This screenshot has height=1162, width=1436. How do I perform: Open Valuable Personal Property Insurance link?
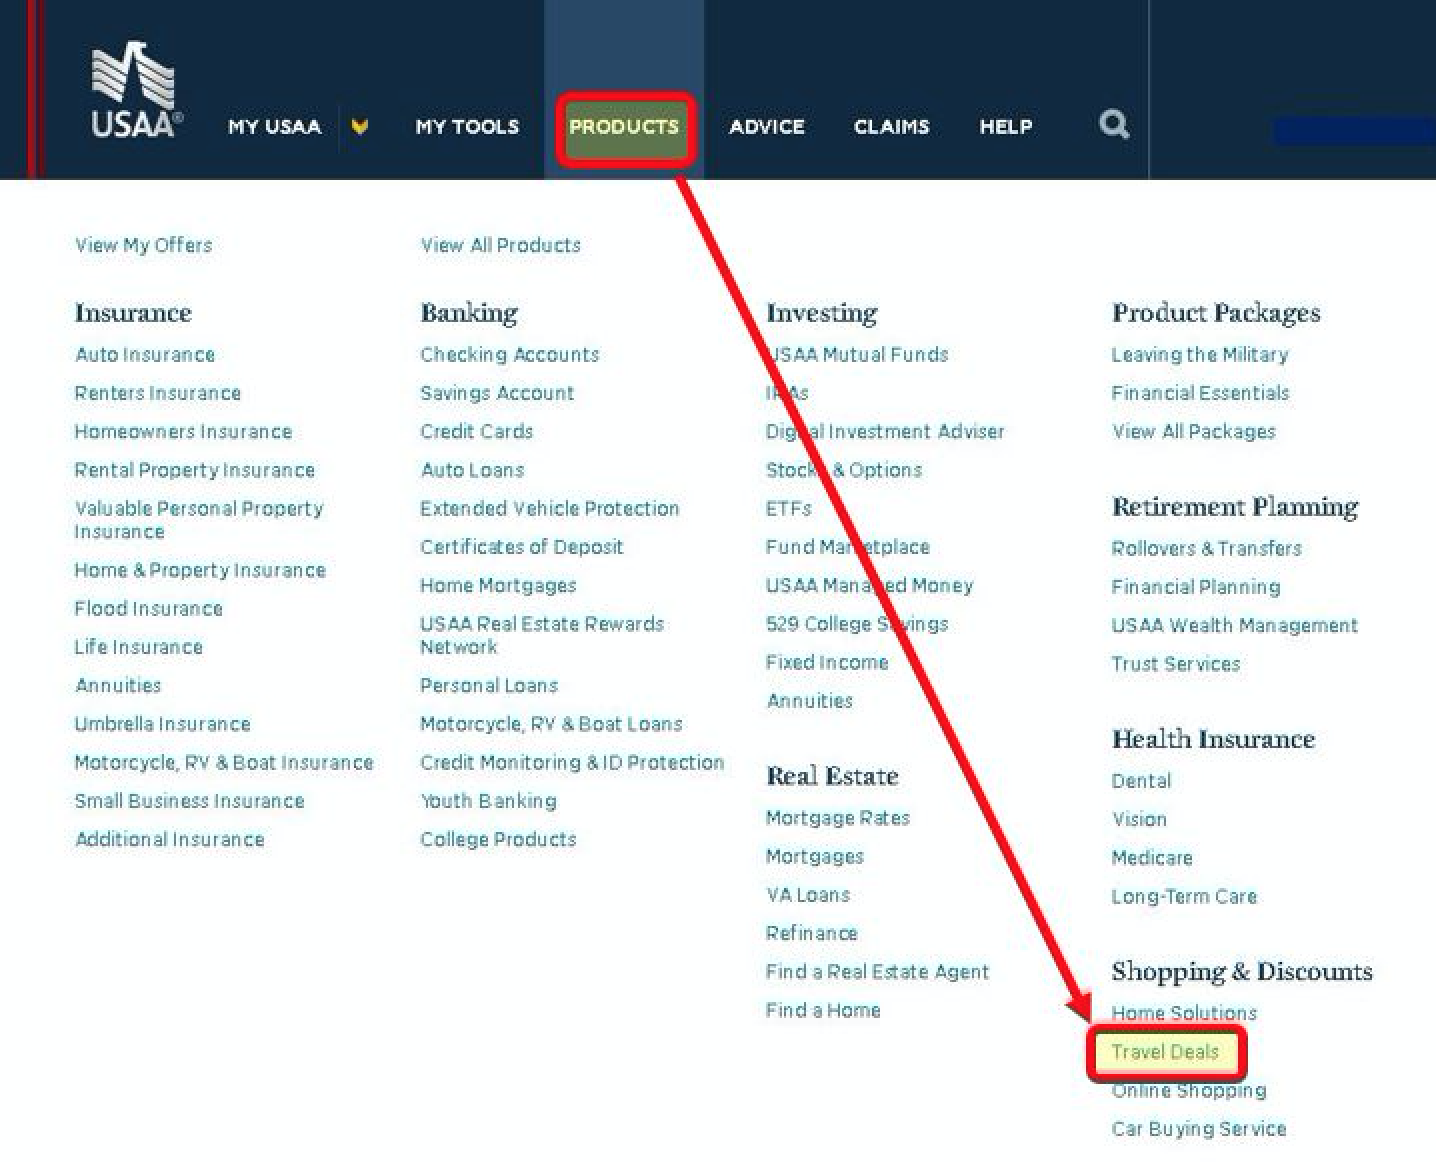199,520
